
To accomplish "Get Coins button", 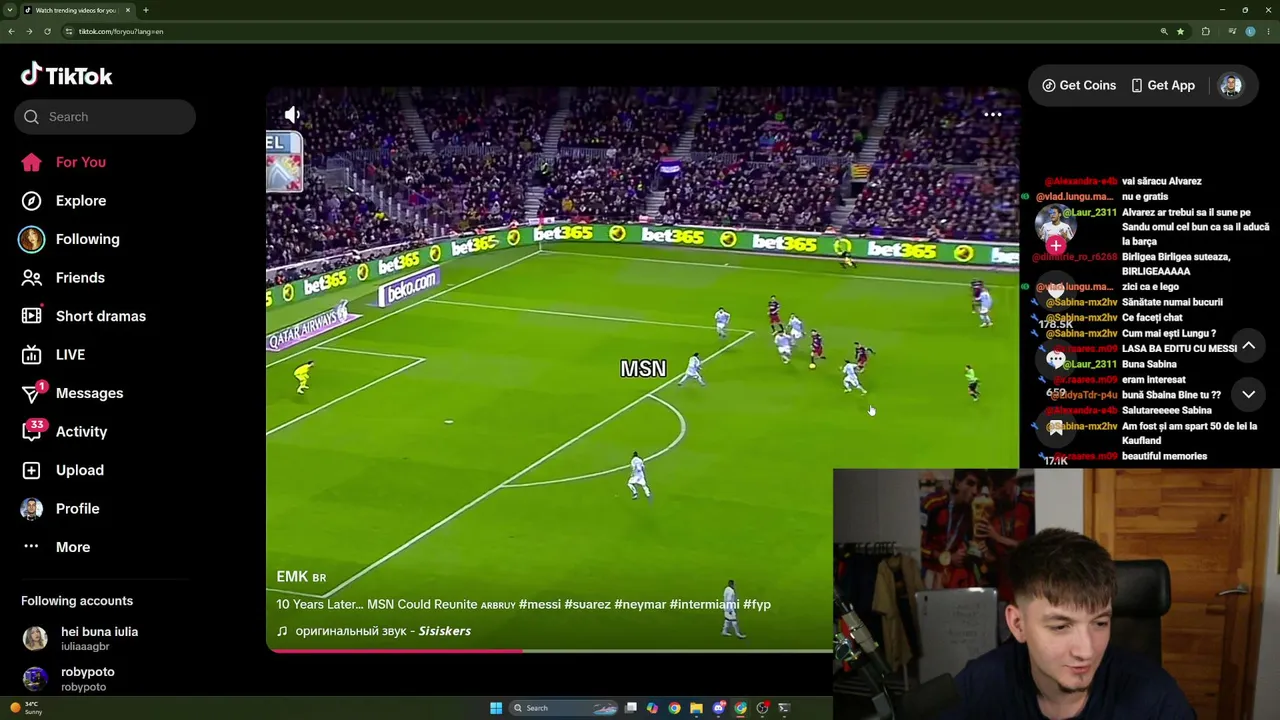I will click(x=1079, y=86).
